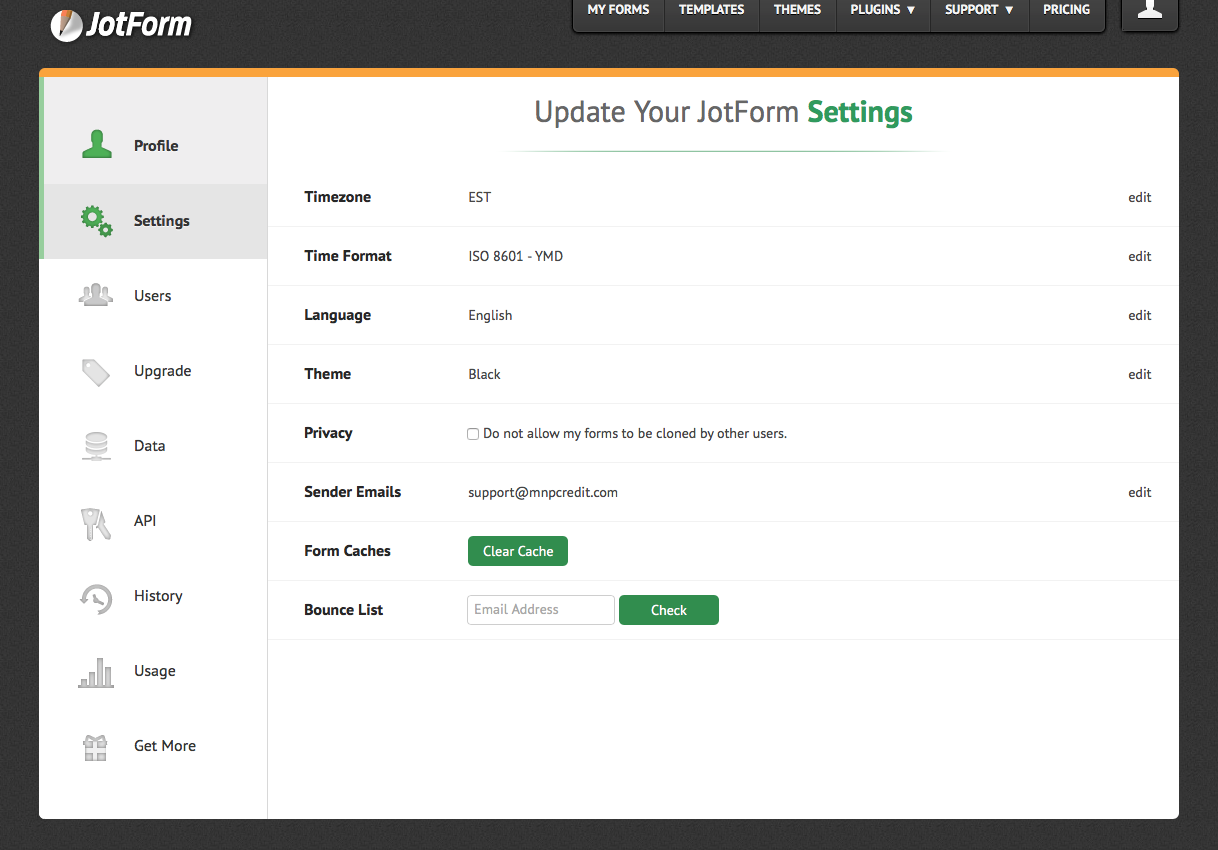Open the account avatar icon in header
The image size is (1218, 850).
point(1149,10)
